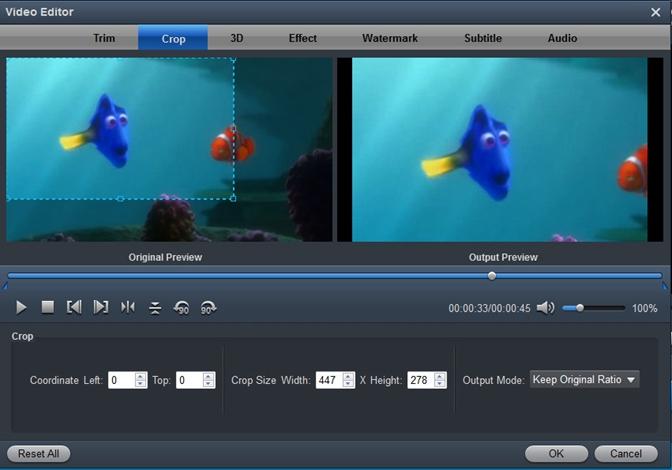Click the timeline end trim marker
The image size is (672, 470).
point(665,286)
